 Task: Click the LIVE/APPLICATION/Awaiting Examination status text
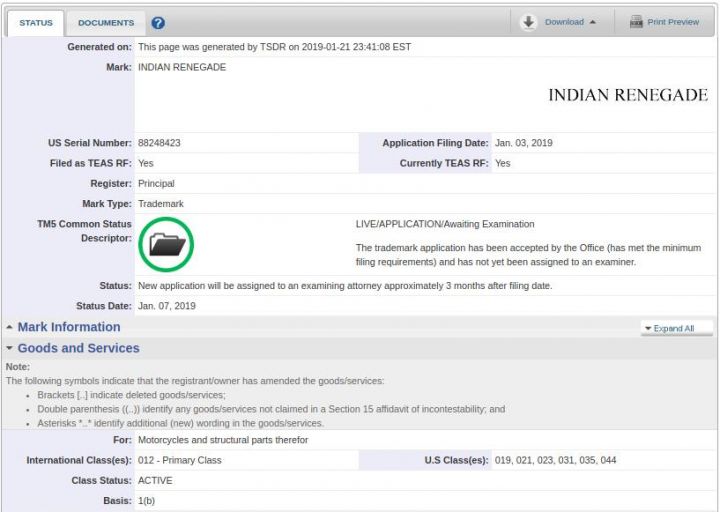tap(445, 224)
